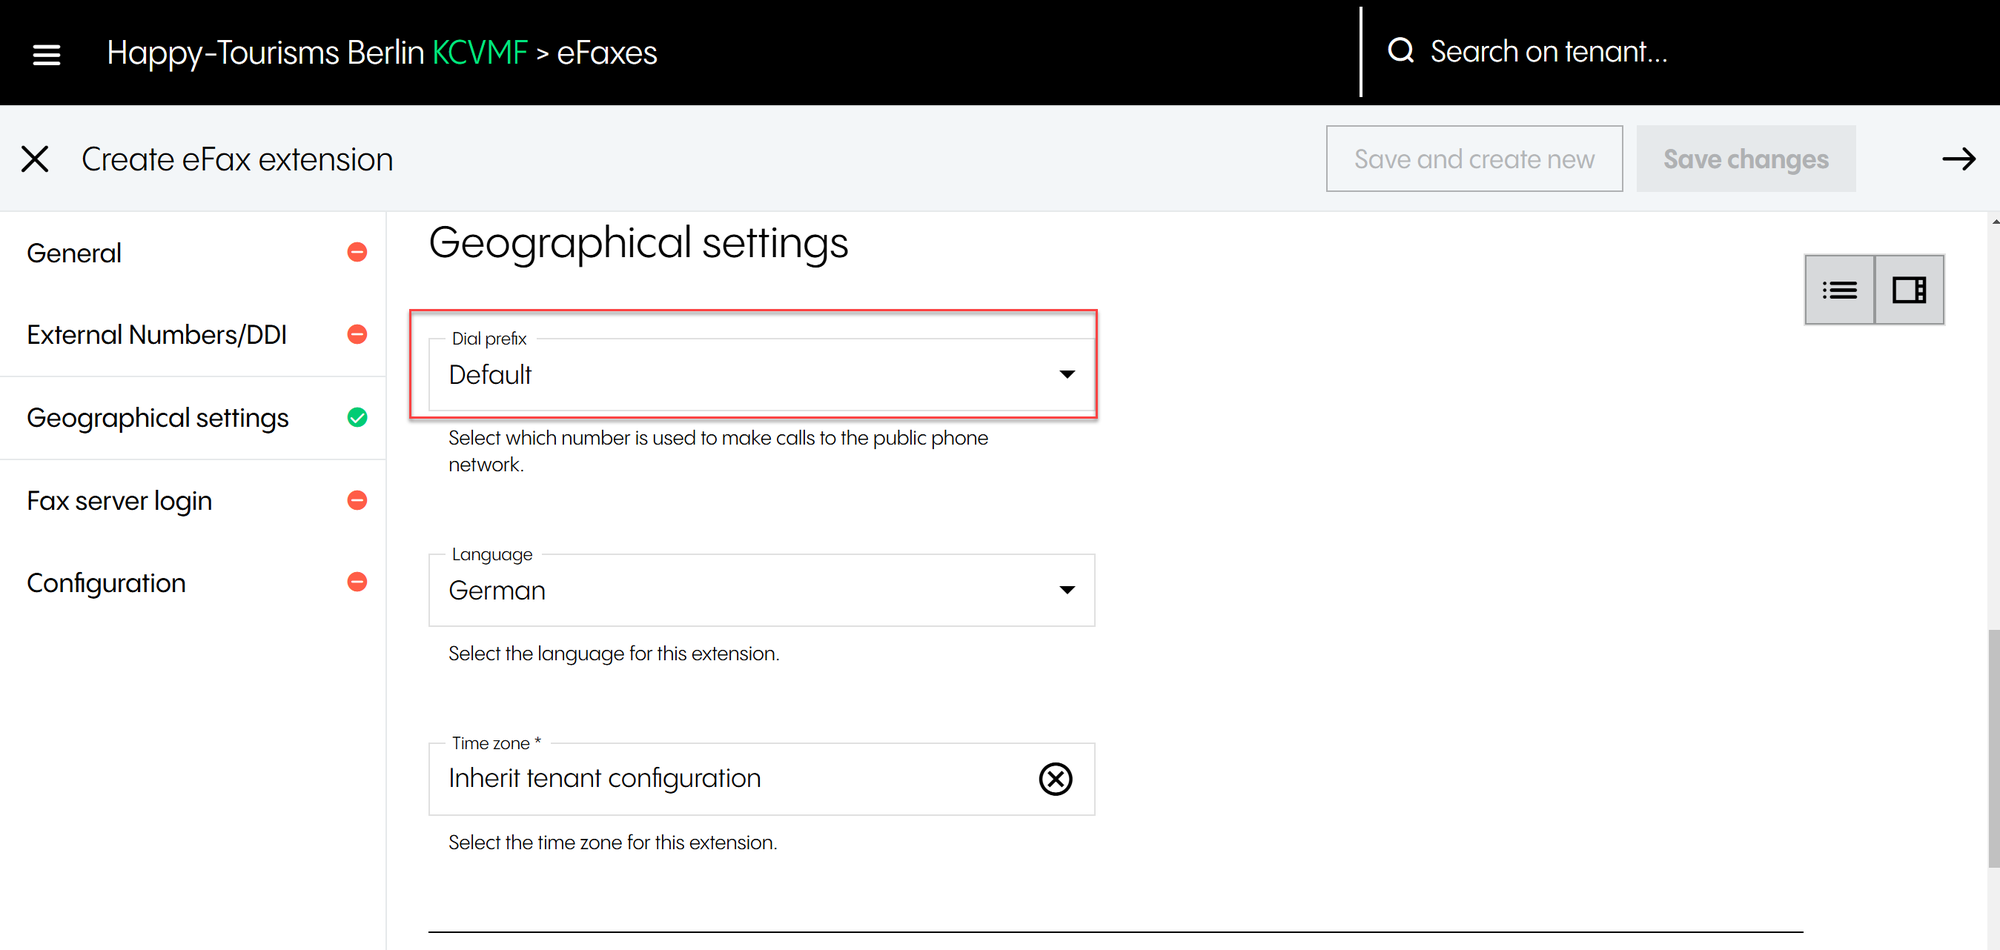Clear the Time zone field
The height and width of the screenshot is (950, 2000).
click(1055, 779)
